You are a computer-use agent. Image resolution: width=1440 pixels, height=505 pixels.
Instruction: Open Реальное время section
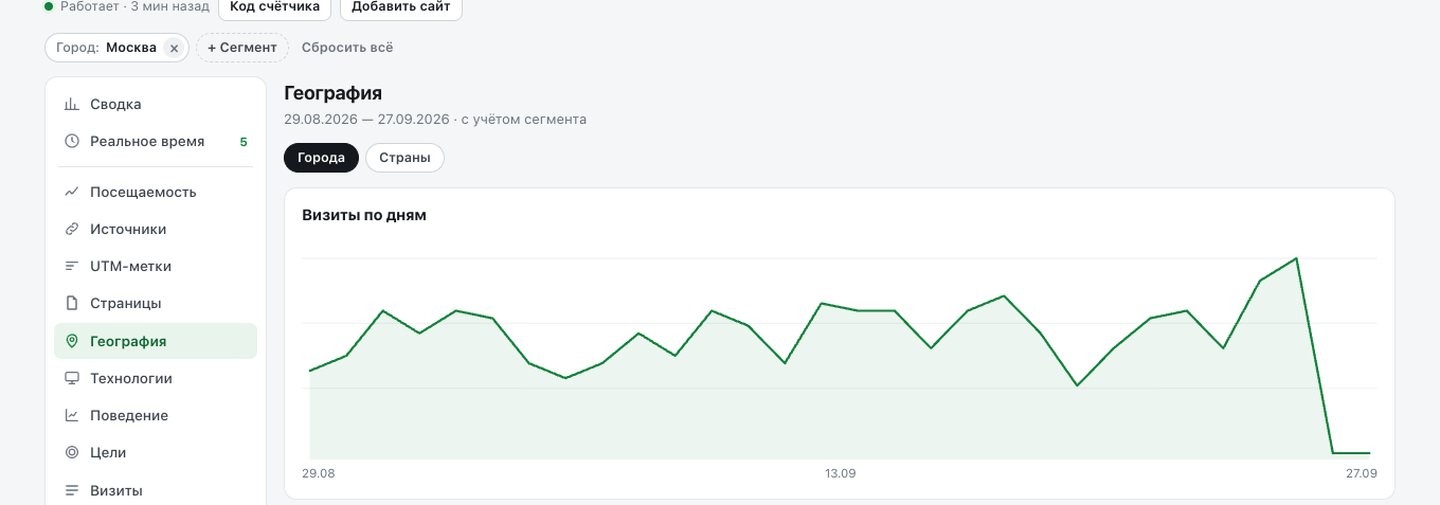pyautogui.click(x=156, y=141)
